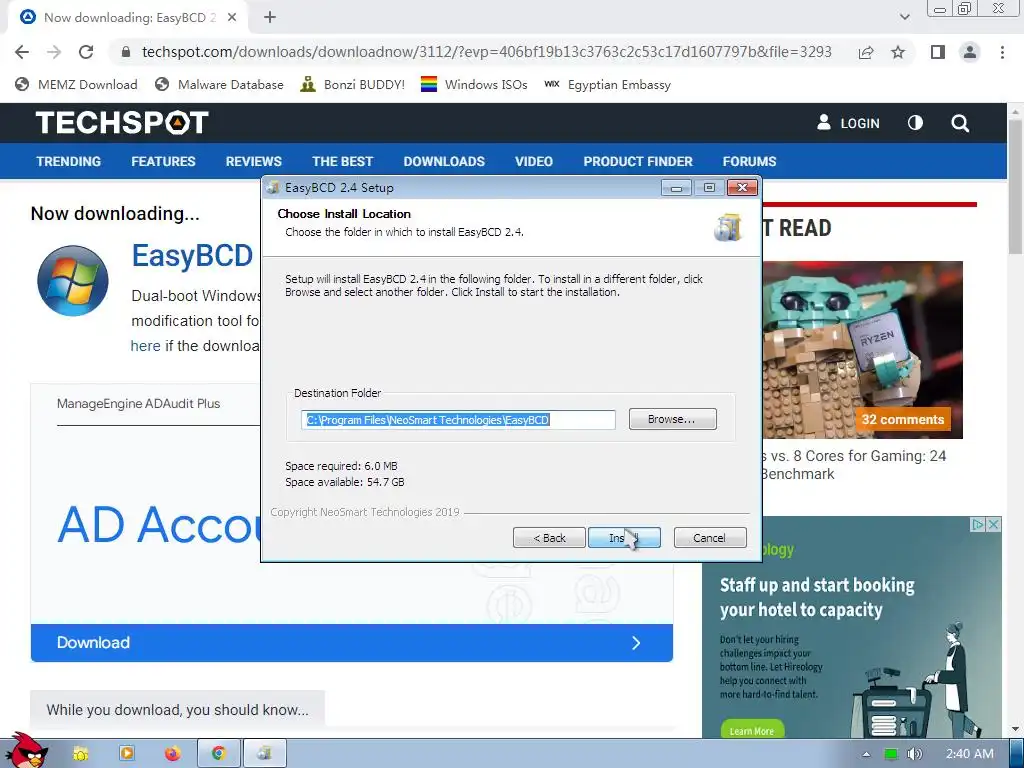
Task: Close the EasyBCD download tab
Action: pos(232,18)
